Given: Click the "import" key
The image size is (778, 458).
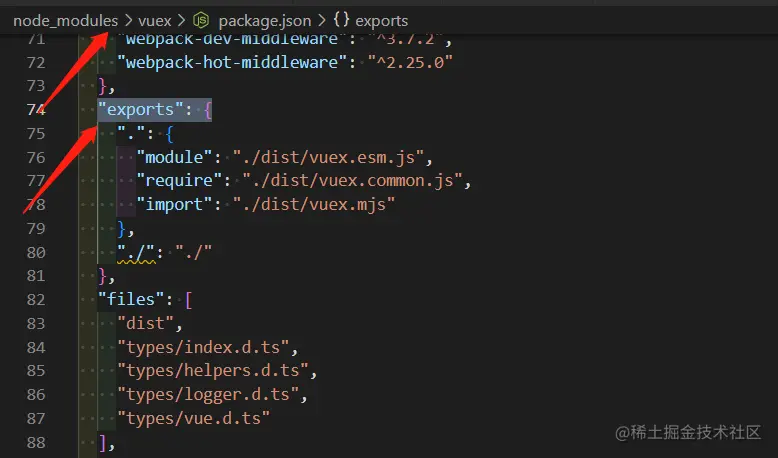Looking at the screenshot, I should point(175,204).
